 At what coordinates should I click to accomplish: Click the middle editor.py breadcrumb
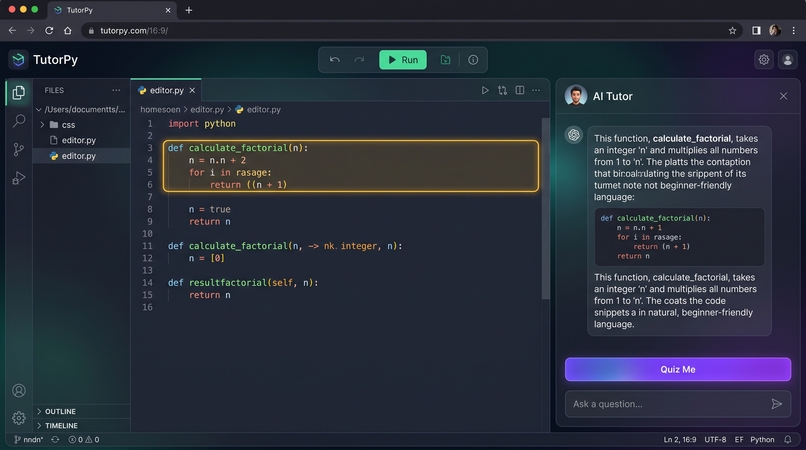(207, 110)
